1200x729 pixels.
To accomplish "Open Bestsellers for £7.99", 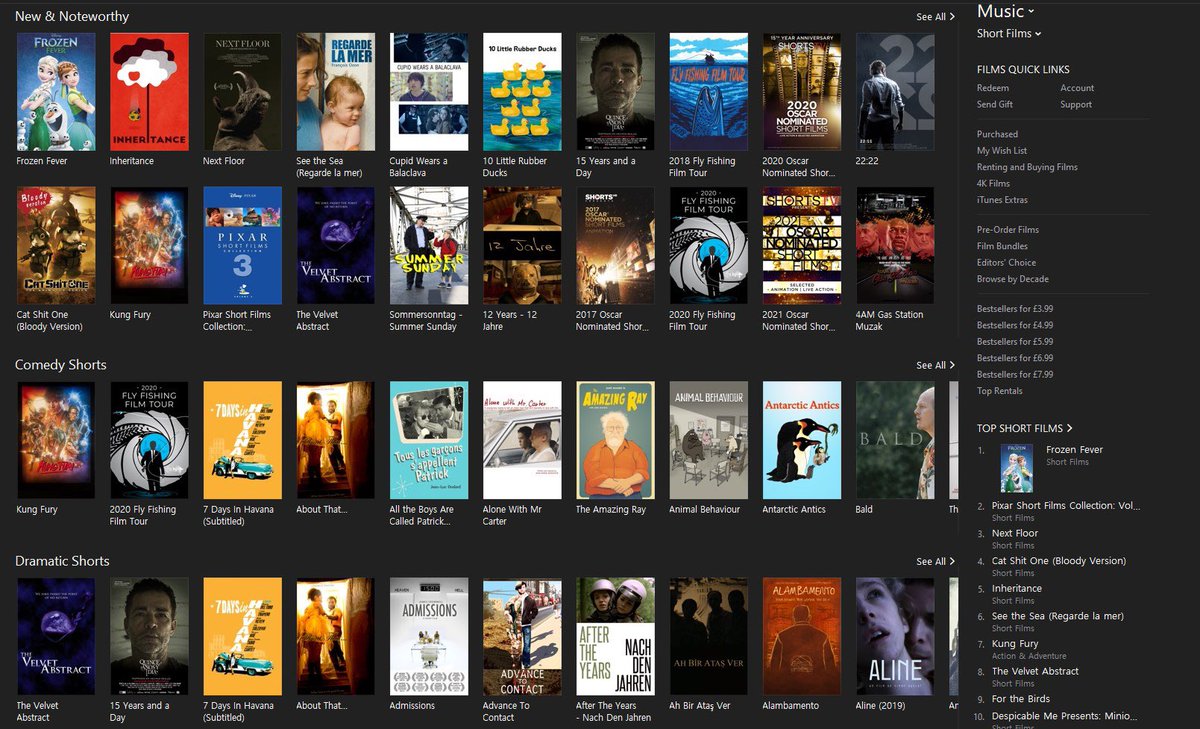I will coord(1015,375).
